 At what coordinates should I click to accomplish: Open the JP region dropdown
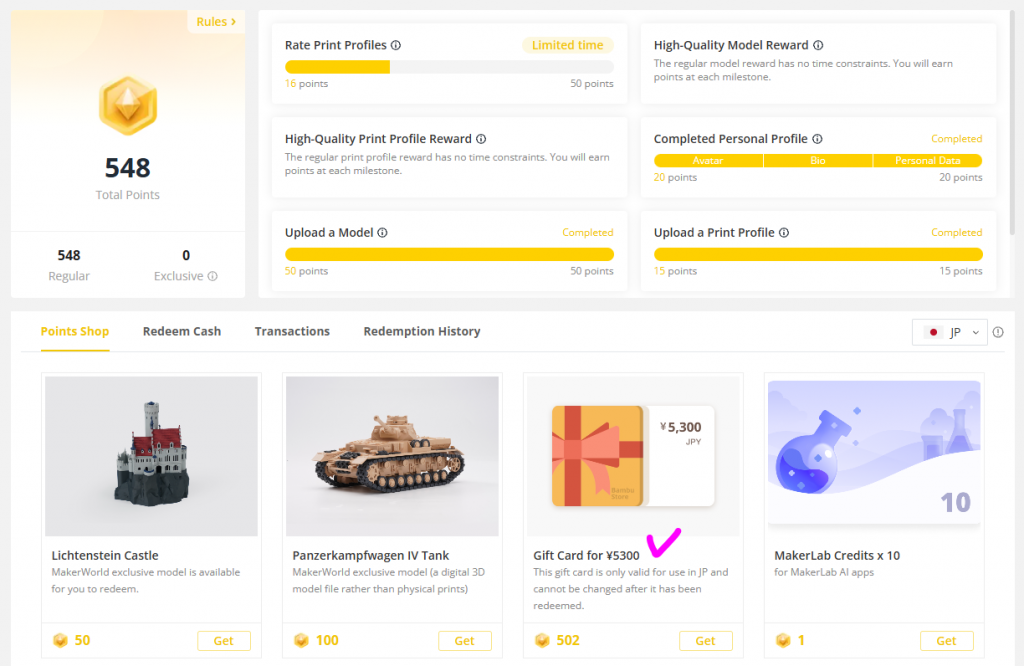(x=950, y=333)
